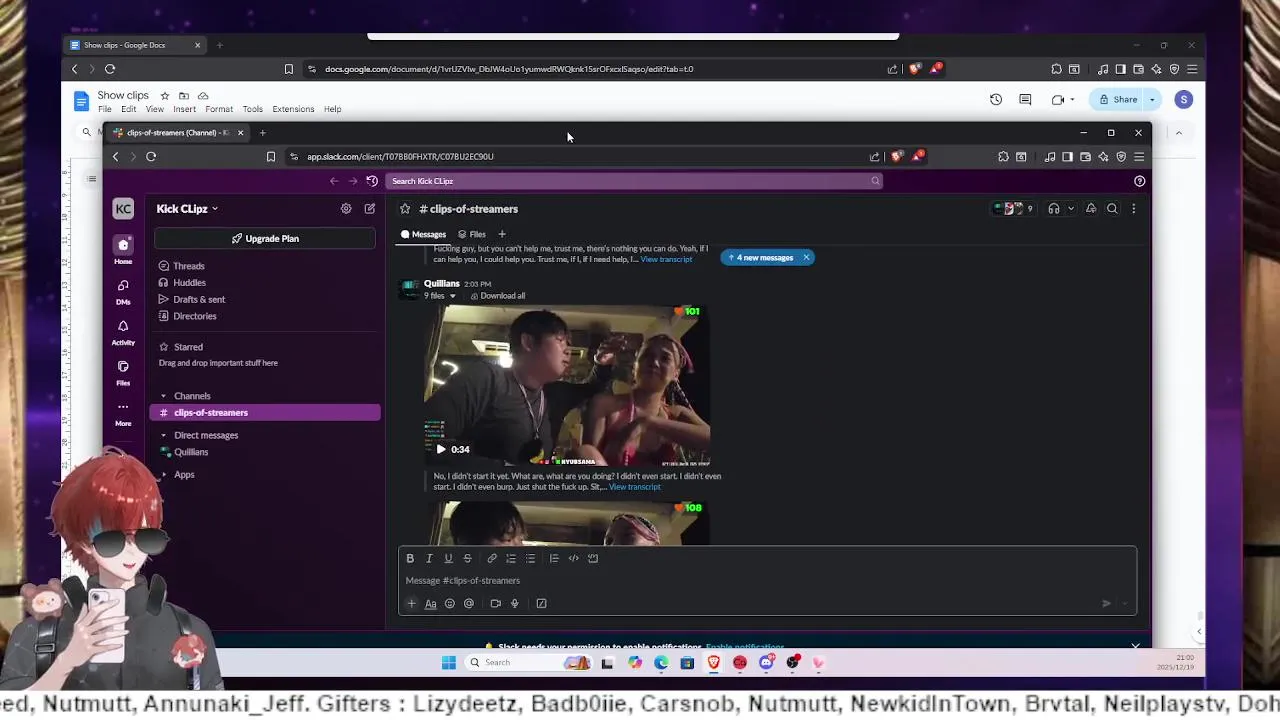Click the Upgrade Plan button
This screenshot has width=1280, height=720.
[265, 238]
